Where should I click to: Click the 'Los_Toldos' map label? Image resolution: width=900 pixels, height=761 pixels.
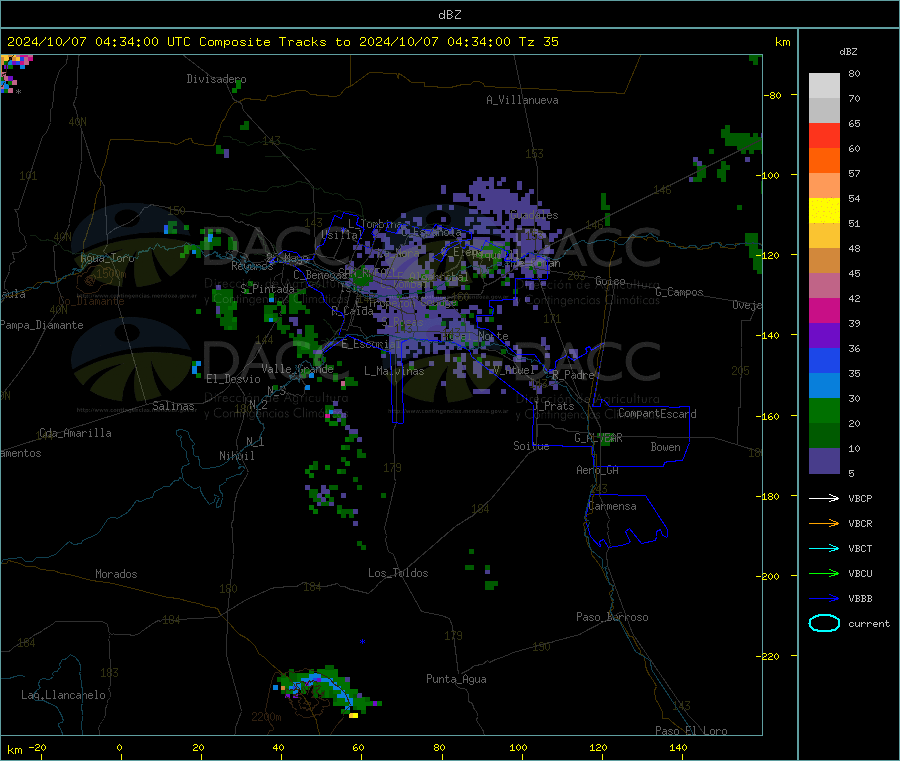[398, 573]
